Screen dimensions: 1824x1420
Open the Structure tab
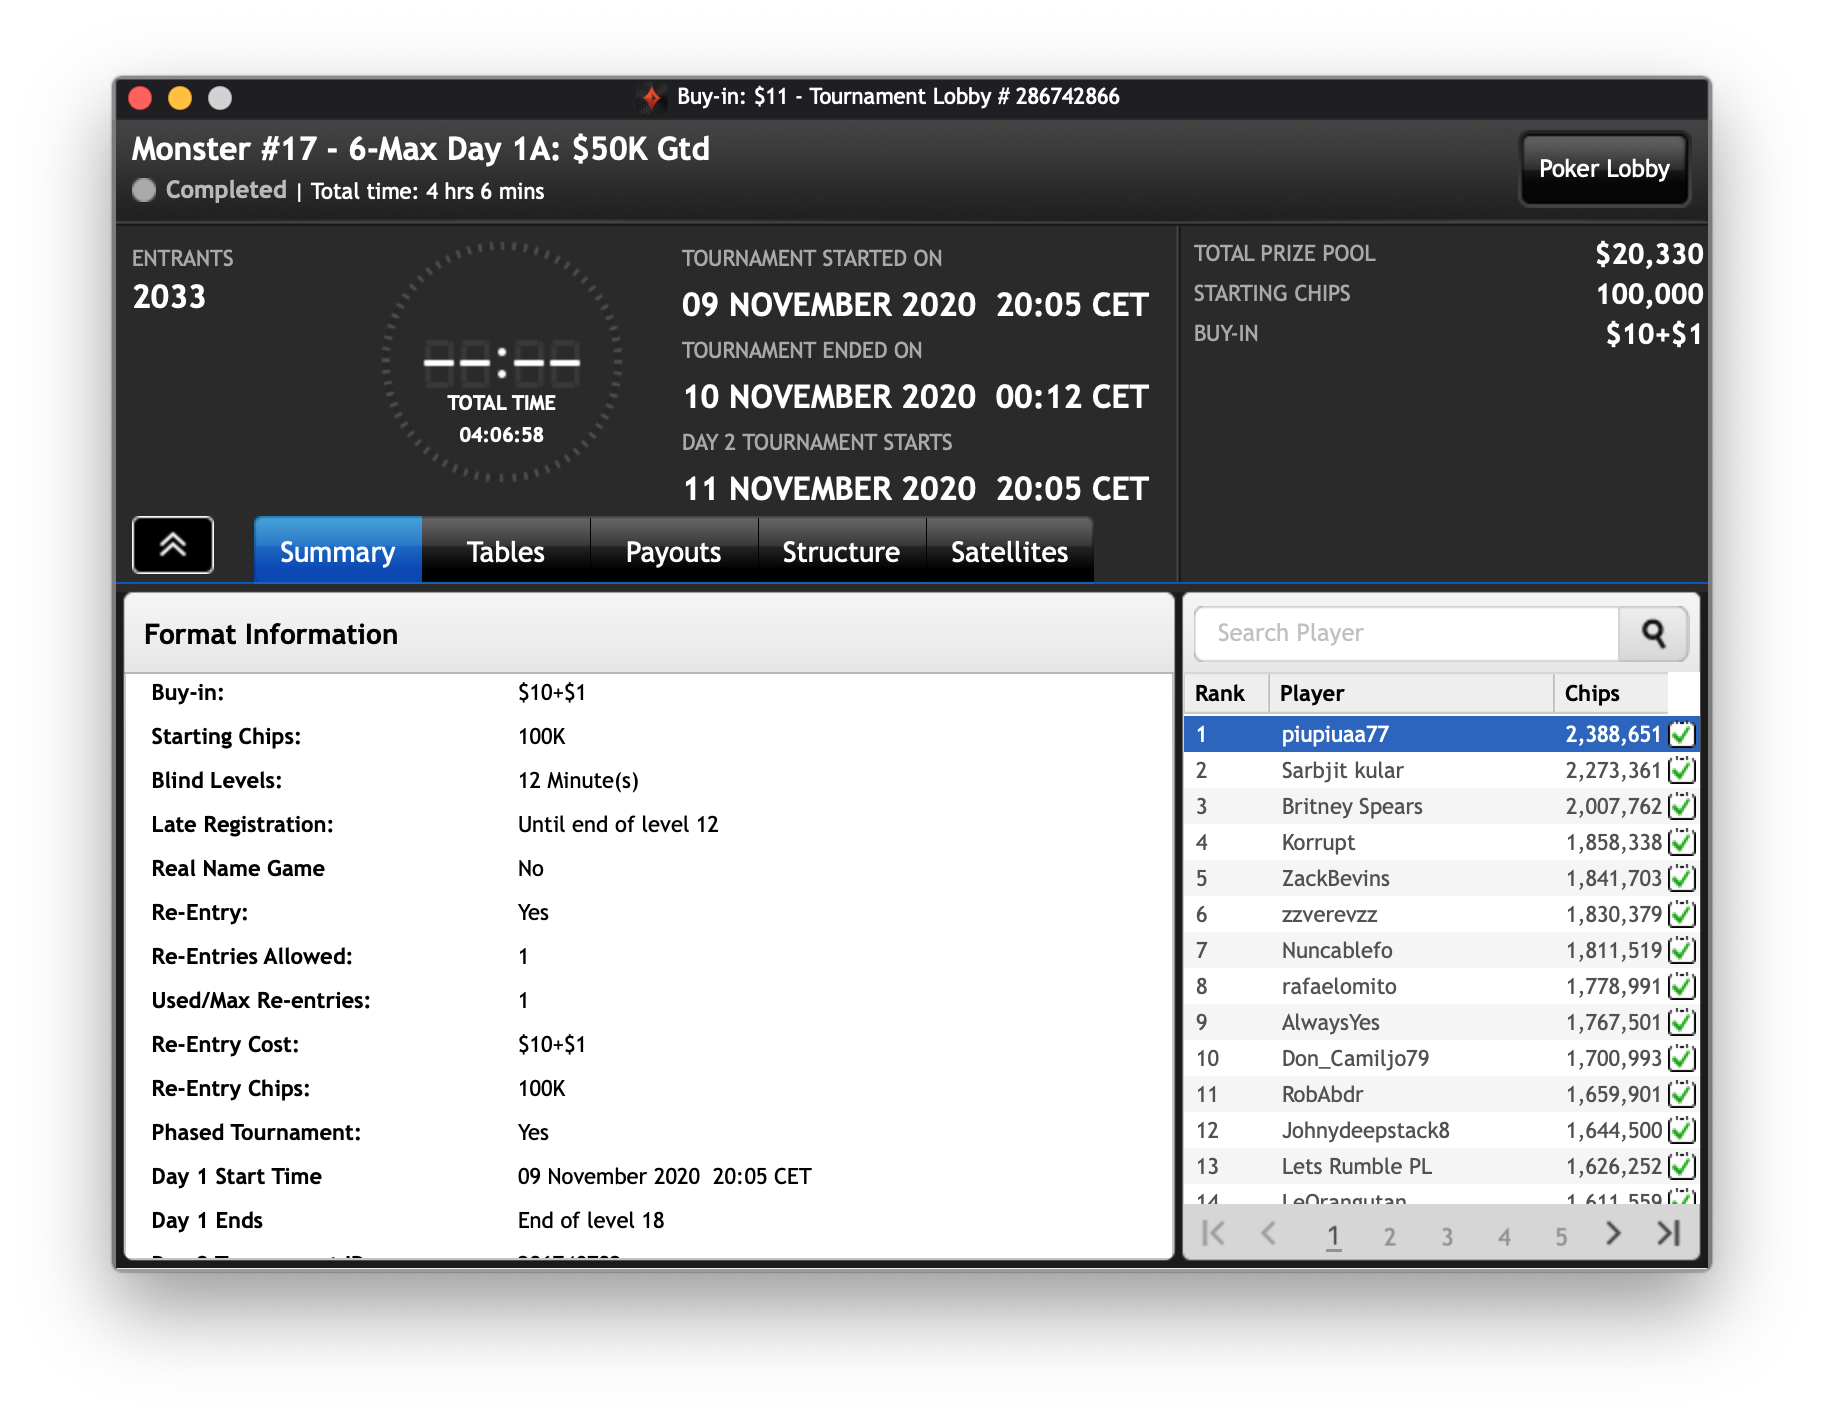pyautogui.click(x=841, y=552)
